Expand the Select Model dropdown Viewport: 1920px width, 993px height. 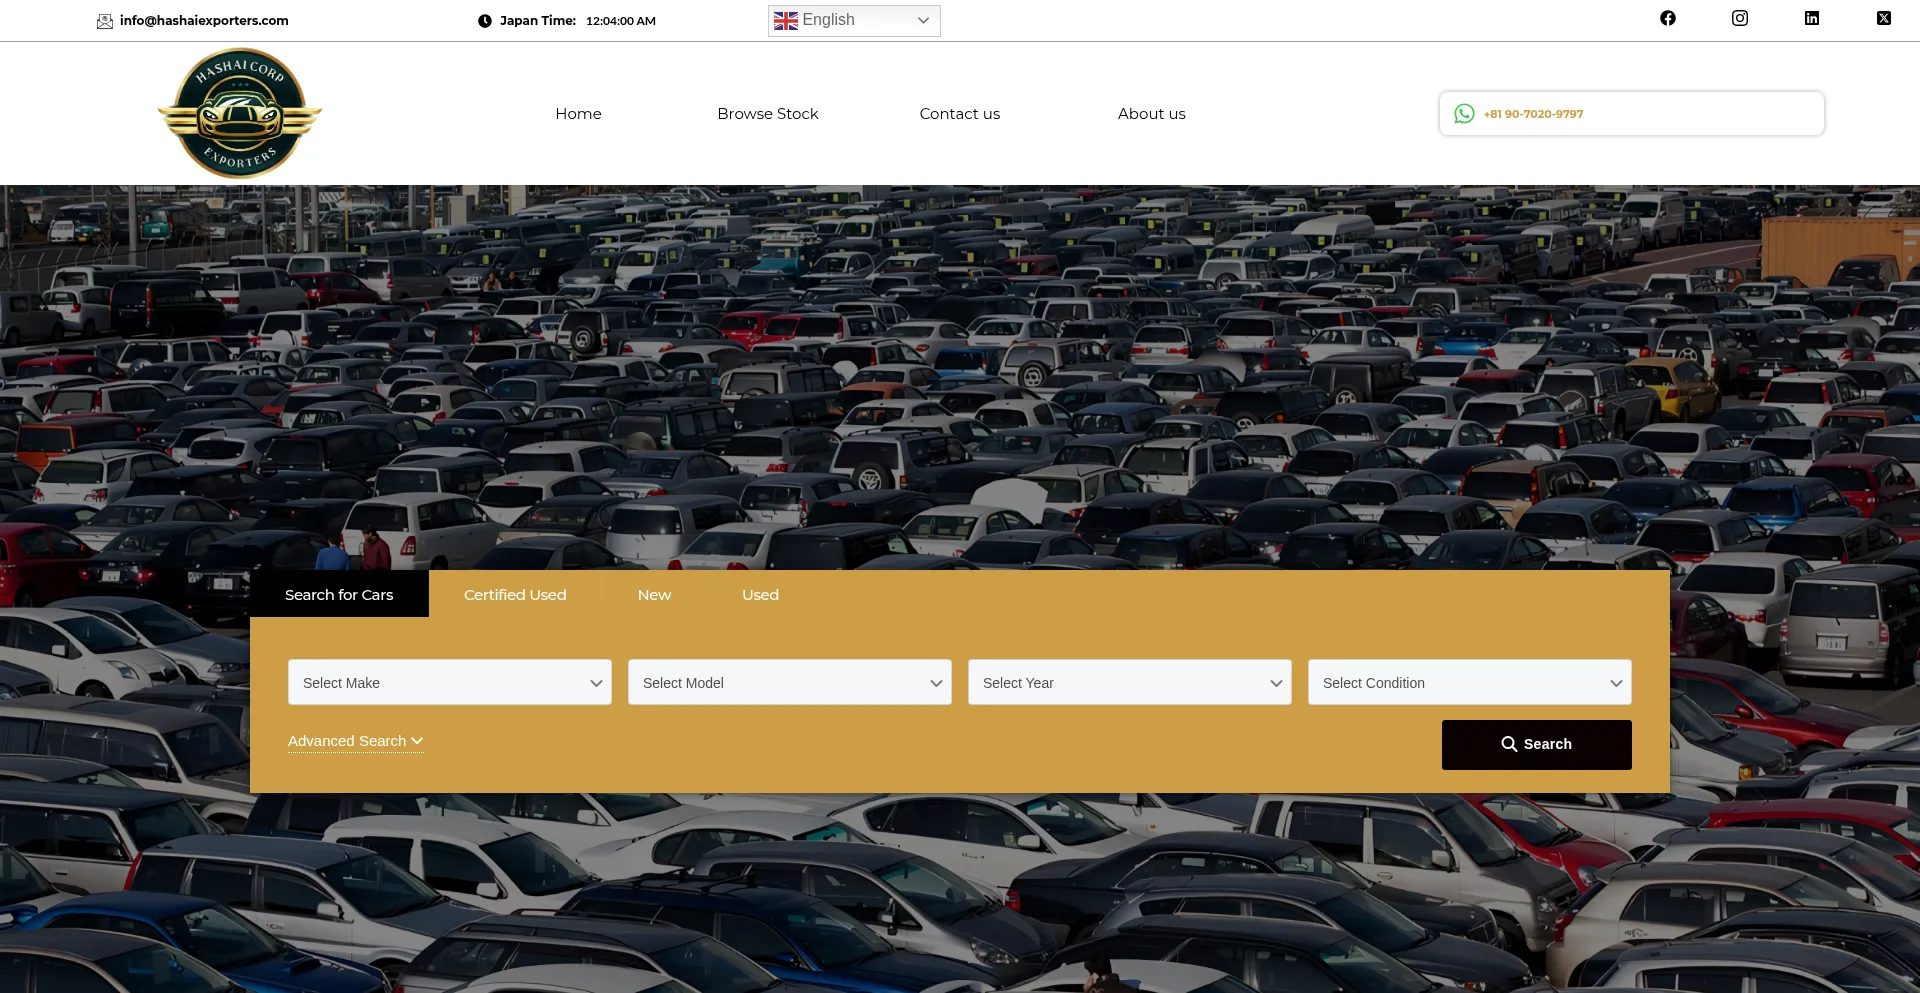pos(790,682)
